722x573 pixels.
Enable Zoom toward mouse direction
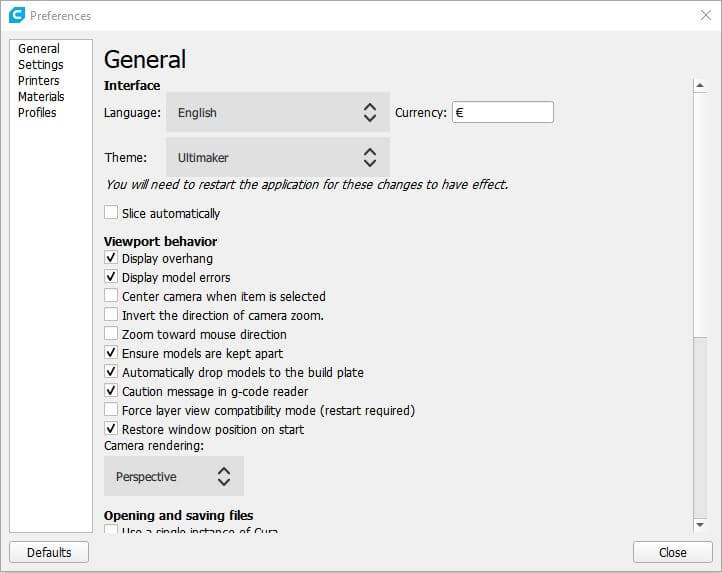pos(111,335)
